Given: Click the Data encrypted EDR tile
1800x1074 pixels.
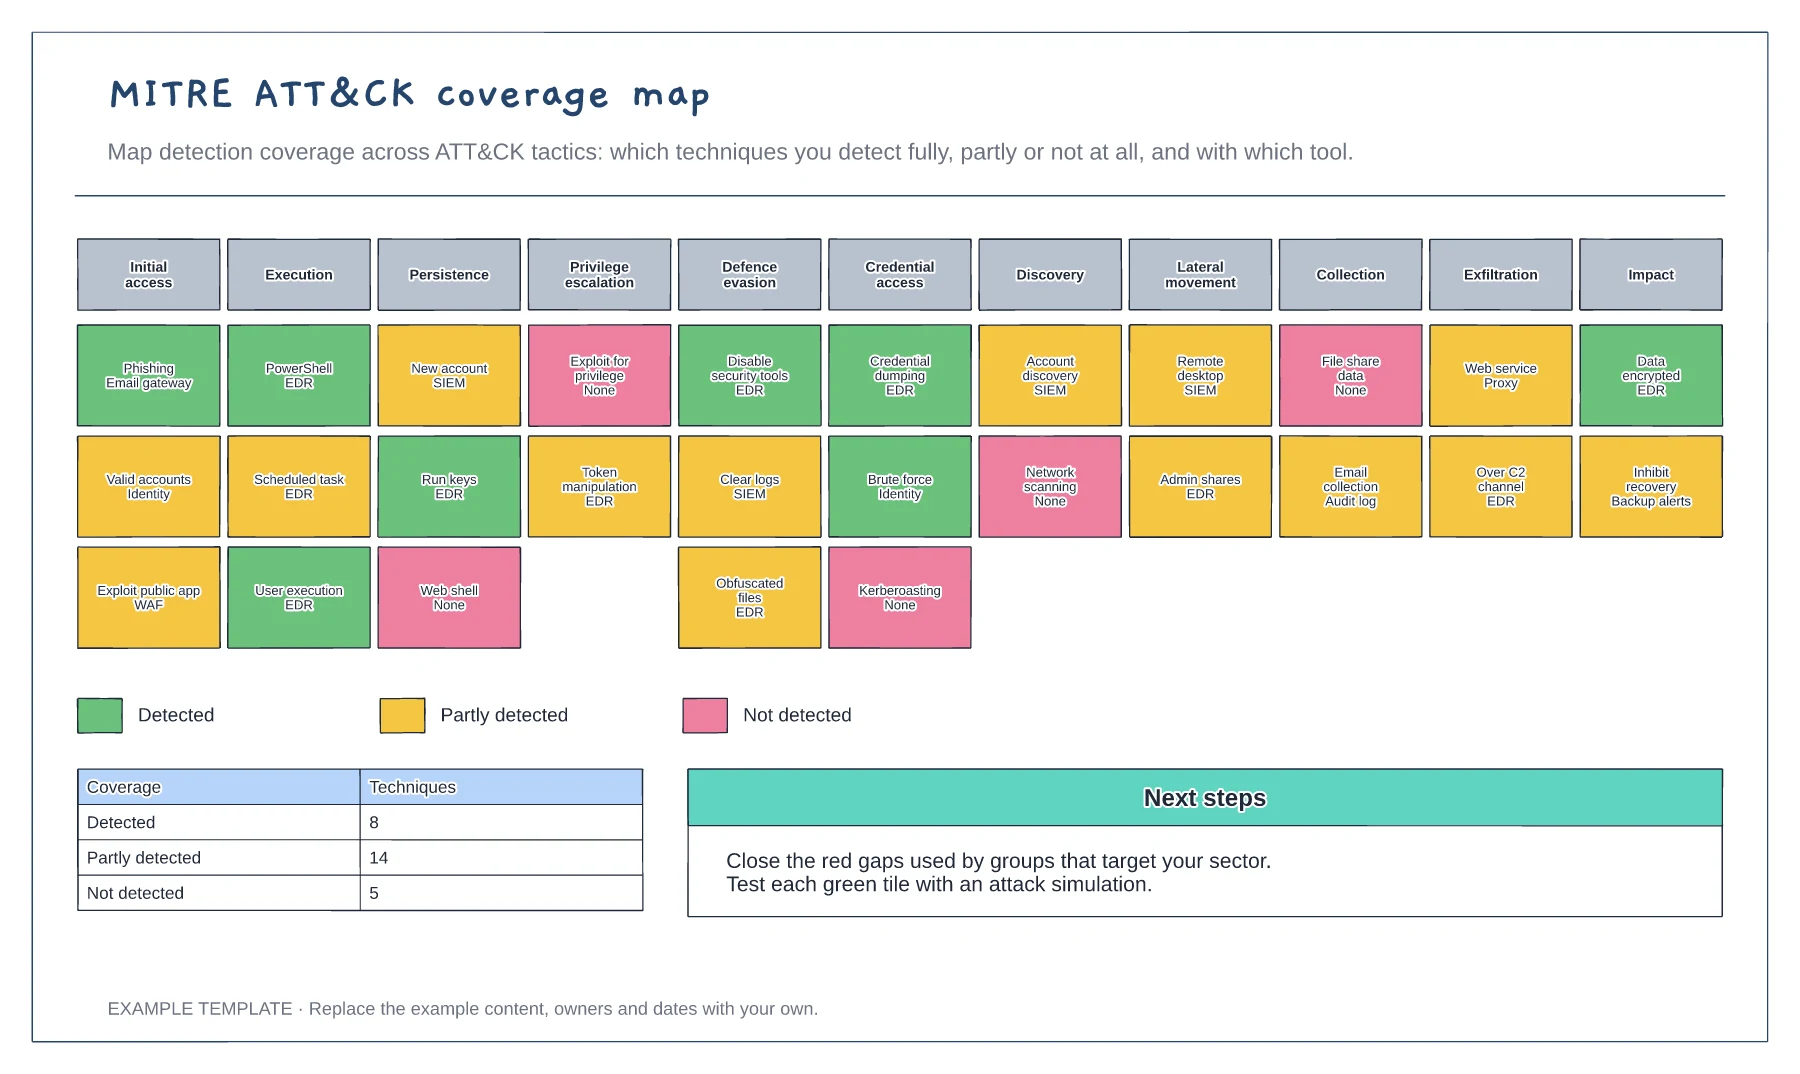Looking at the screenshot, I should point(1651,376).
